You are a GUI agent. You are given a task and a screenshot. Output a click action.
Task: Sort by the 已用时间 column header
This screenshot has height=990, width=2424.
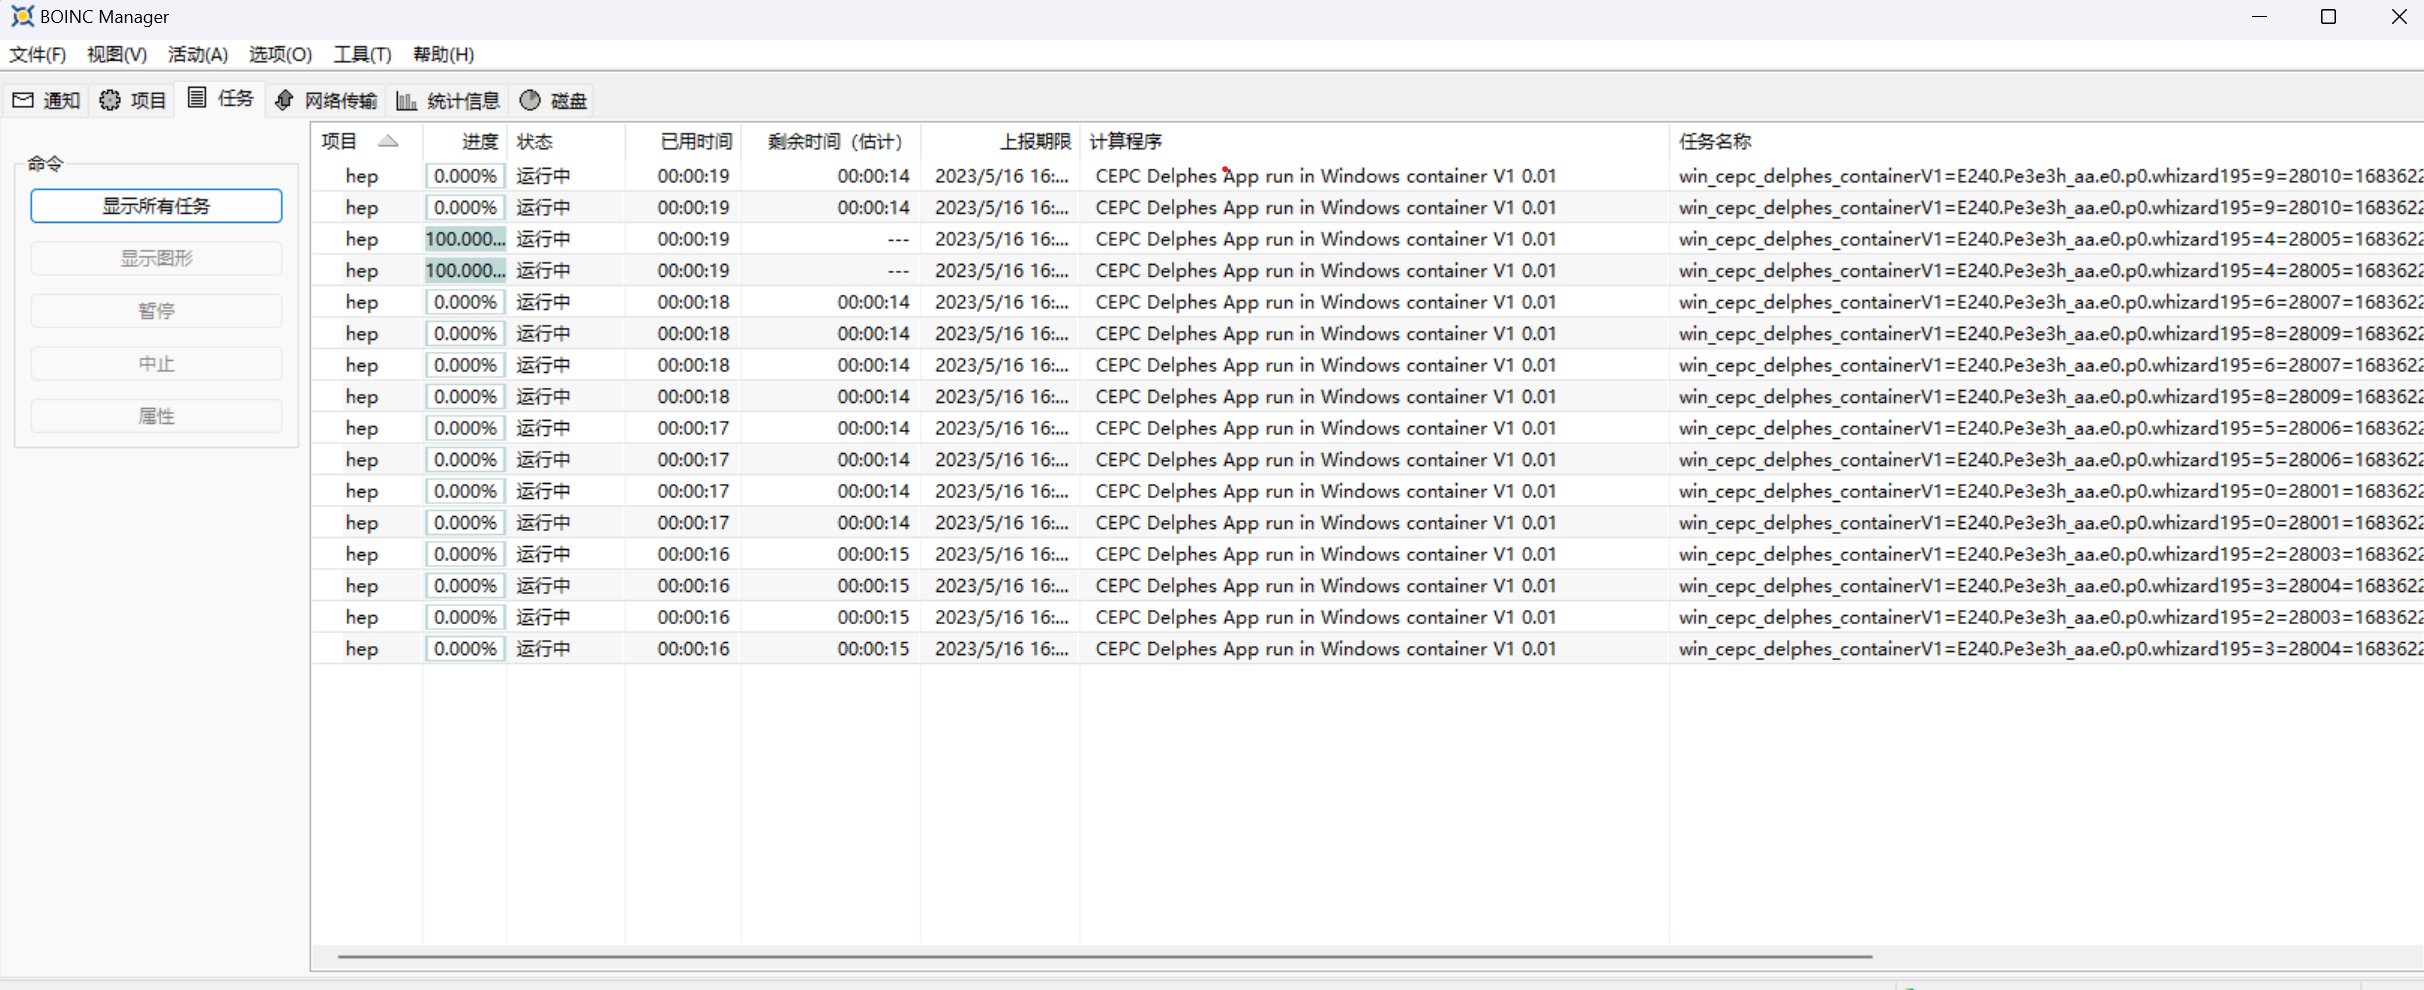coord(683,141)
